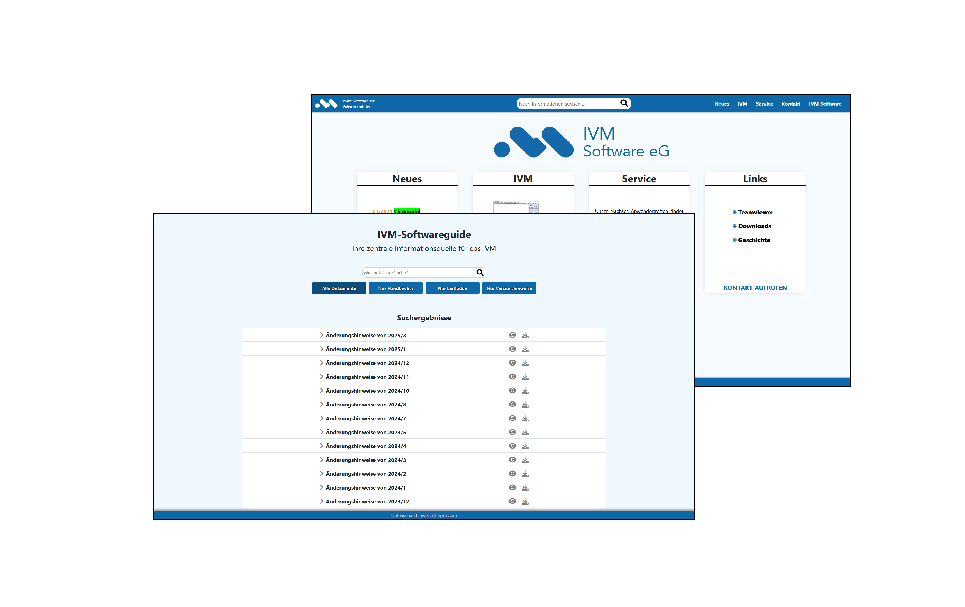Download the Änderungshinweise 2025/1 document
Image resolution: width=965 pixels, height=607 pixels.
coord(526,349)
